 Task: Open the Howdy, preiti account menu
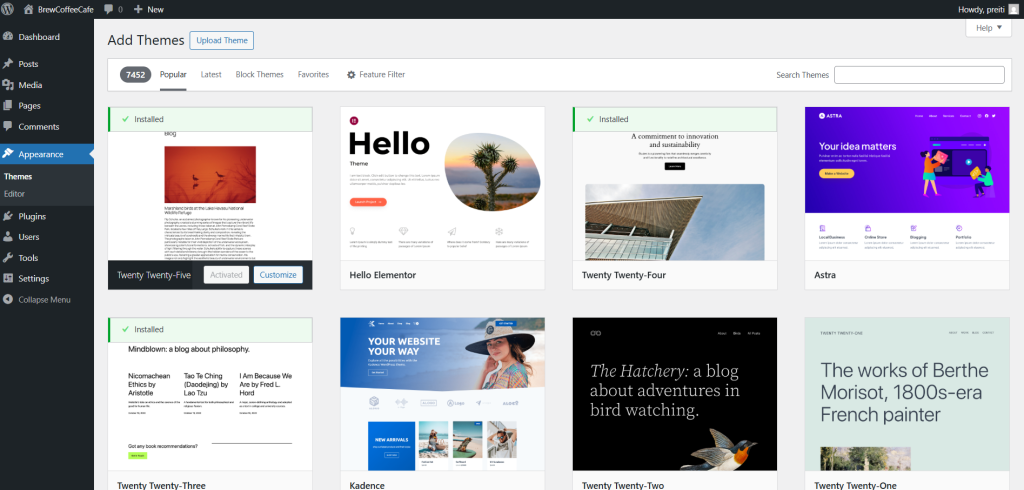[987, 9]
